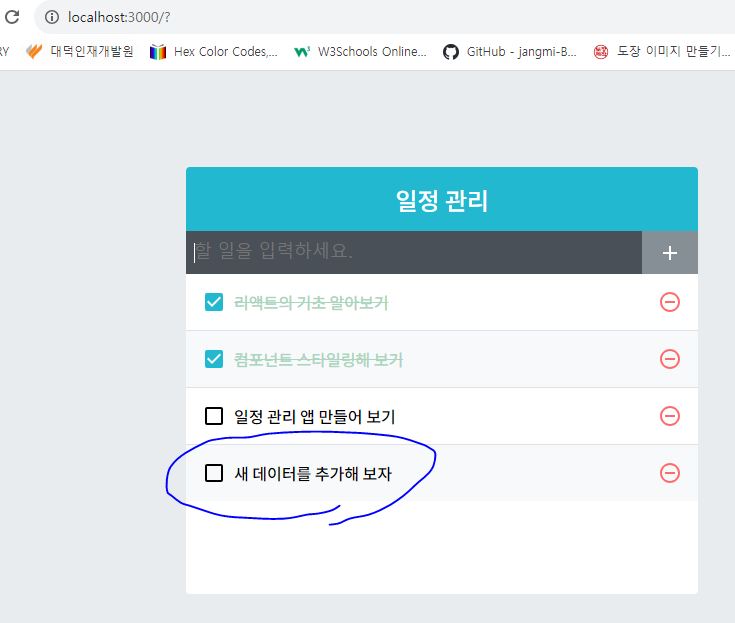Remove the 리액트의 기초 알아보기 item
Screen dimensions: 735x623
pyautogui.click(x=670, y=302)
